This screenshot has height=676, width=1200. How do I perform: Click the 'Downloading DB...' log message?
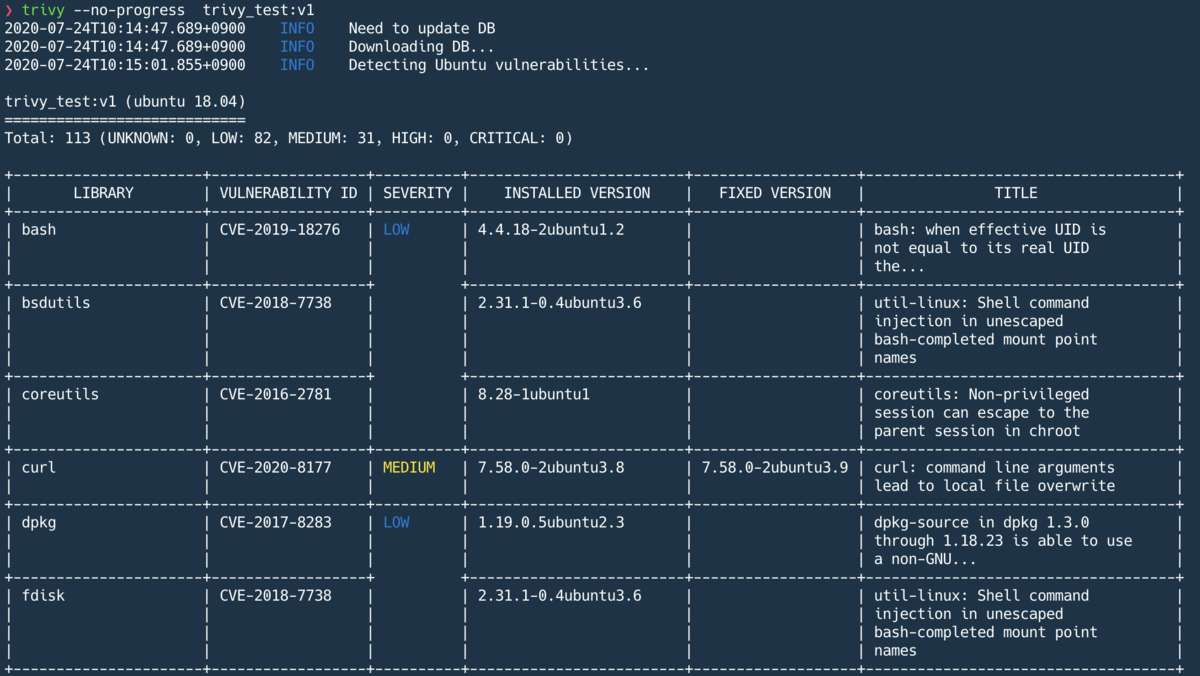pyautogui.click(x=420, y=47)
